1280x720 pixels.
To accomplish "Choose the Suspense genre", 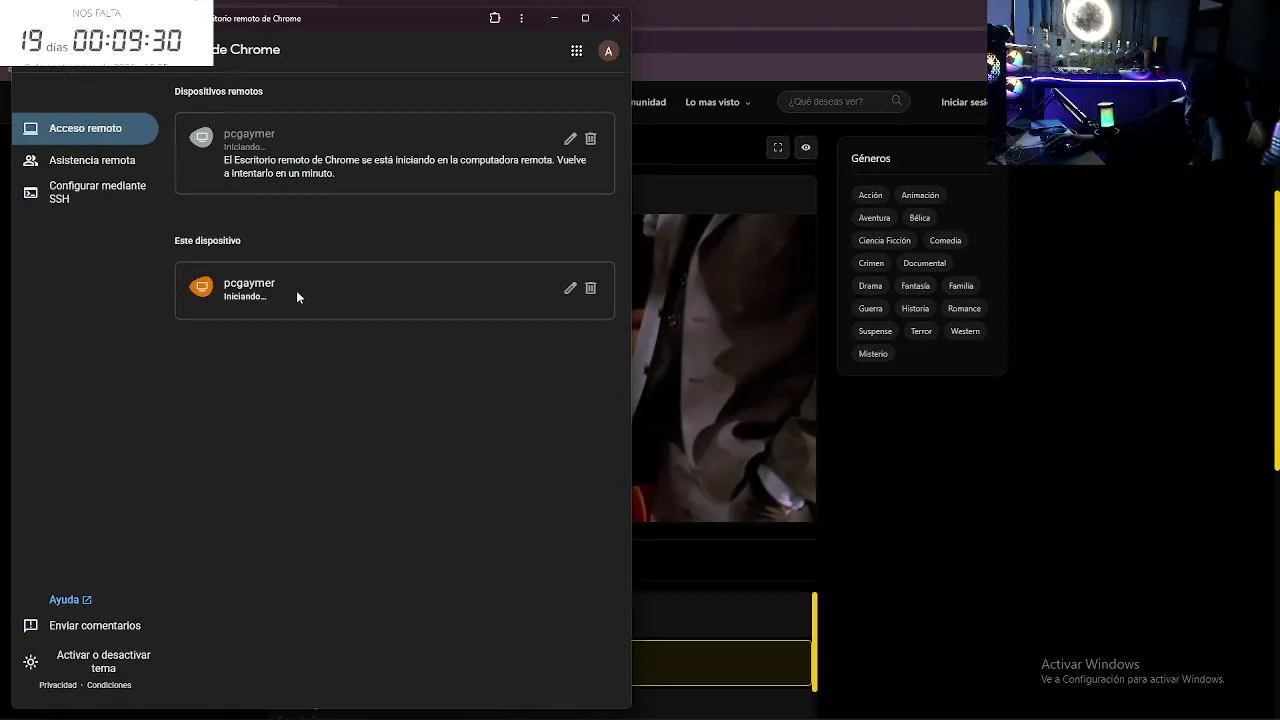I will click(x=875, y=332).
